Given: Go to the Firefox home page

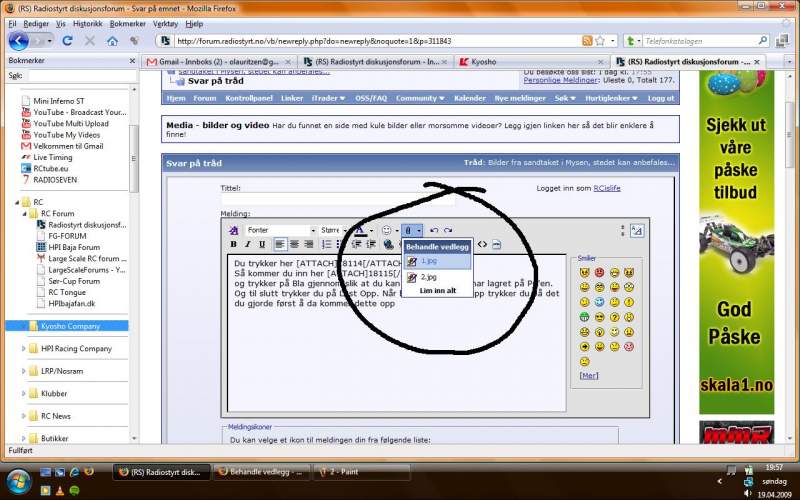Looking at the screenshot, I should [x=112, y=41].
